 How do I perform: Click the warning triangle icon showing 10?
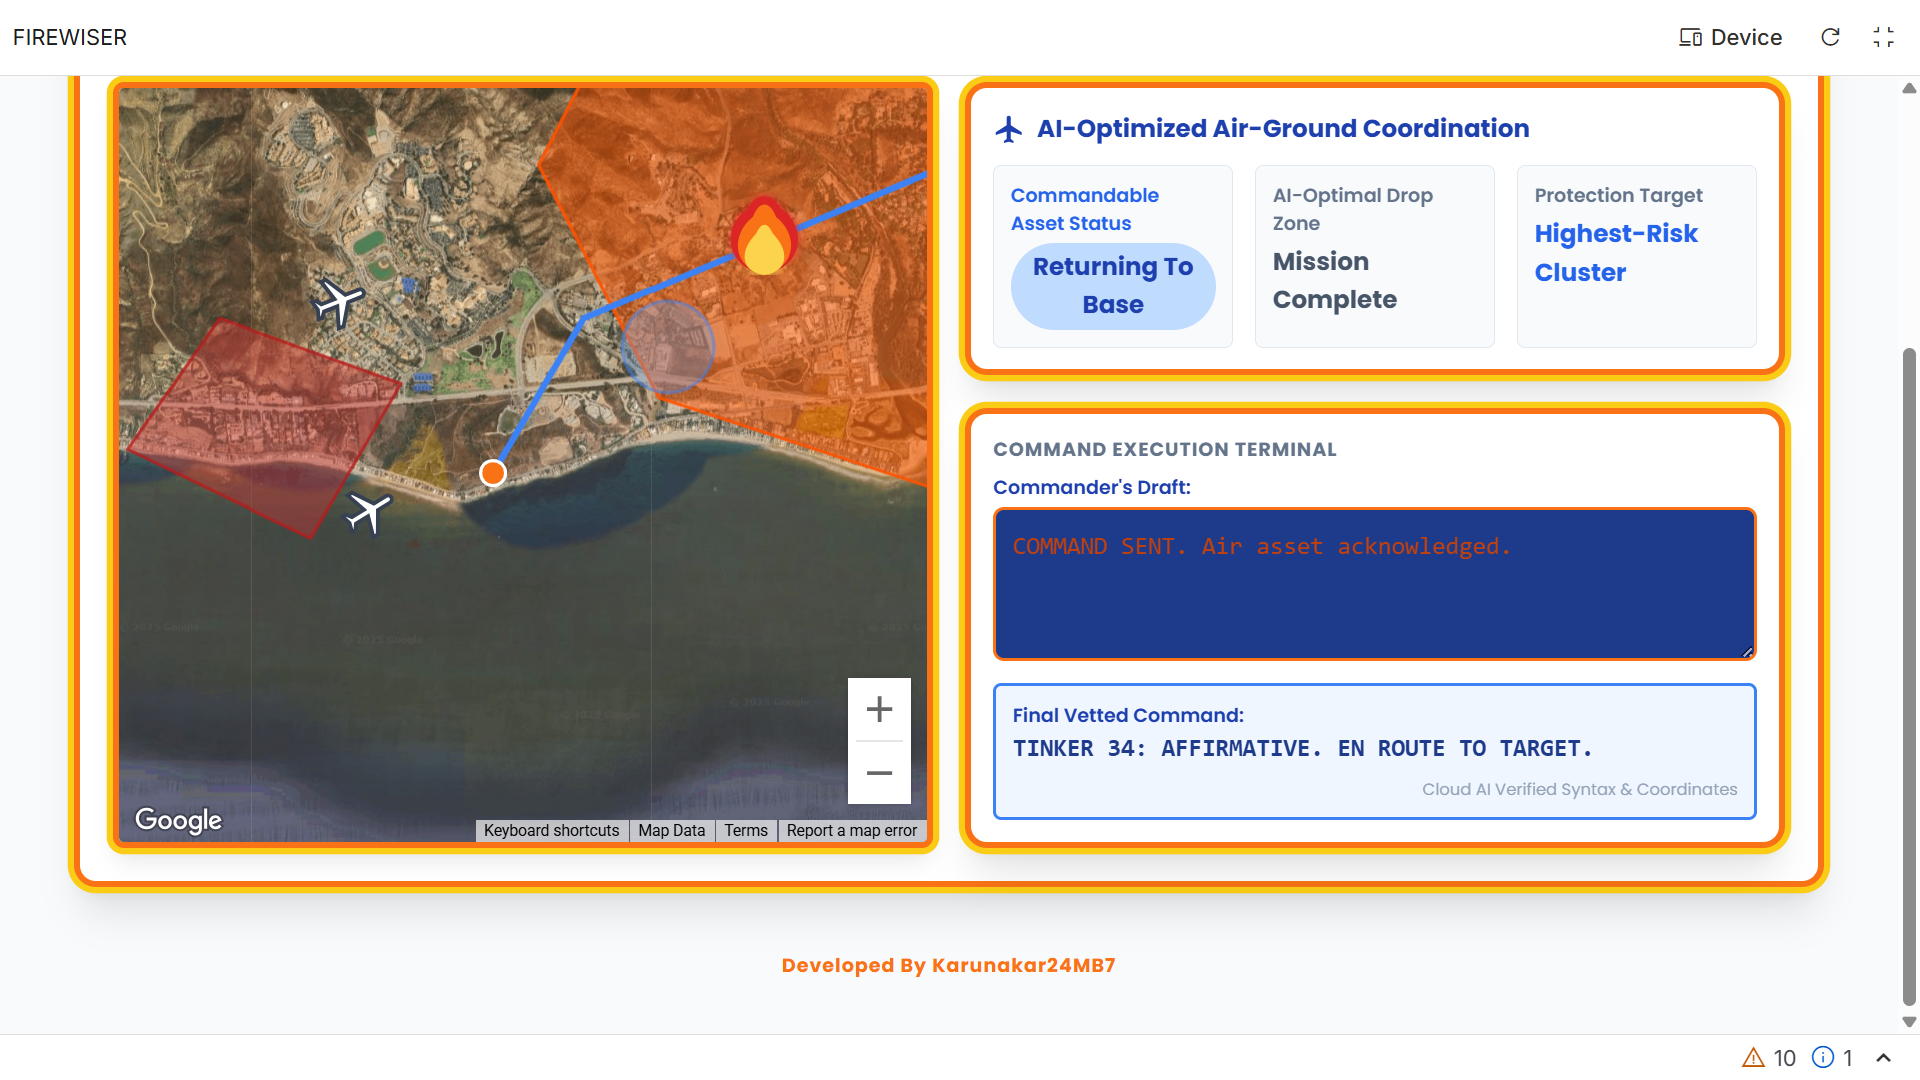[1753, 1058]
